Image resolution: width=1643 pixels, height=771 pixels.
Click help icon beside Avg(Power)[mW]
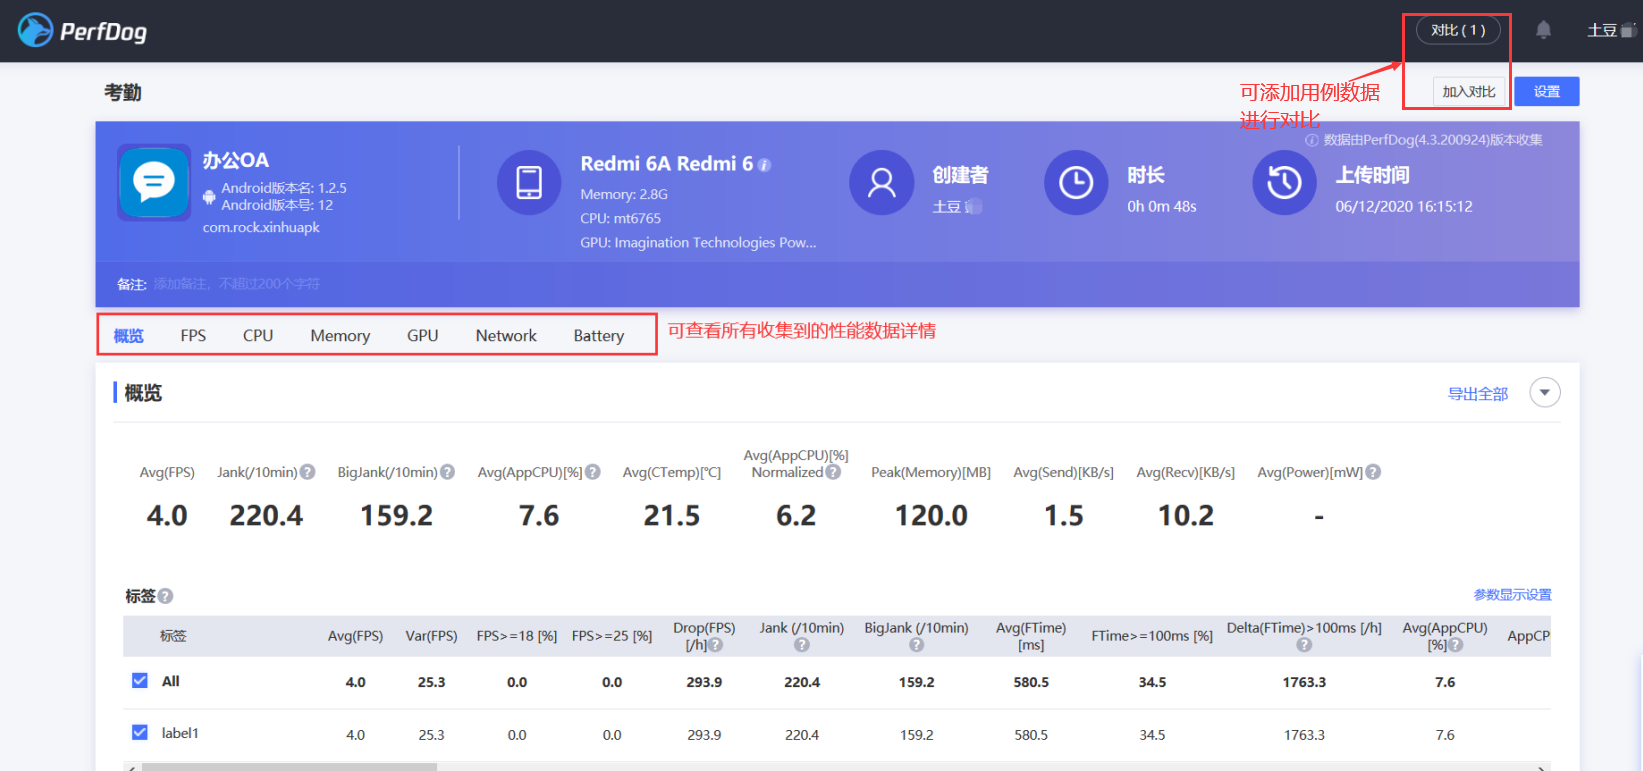[x=1373, y=472]
